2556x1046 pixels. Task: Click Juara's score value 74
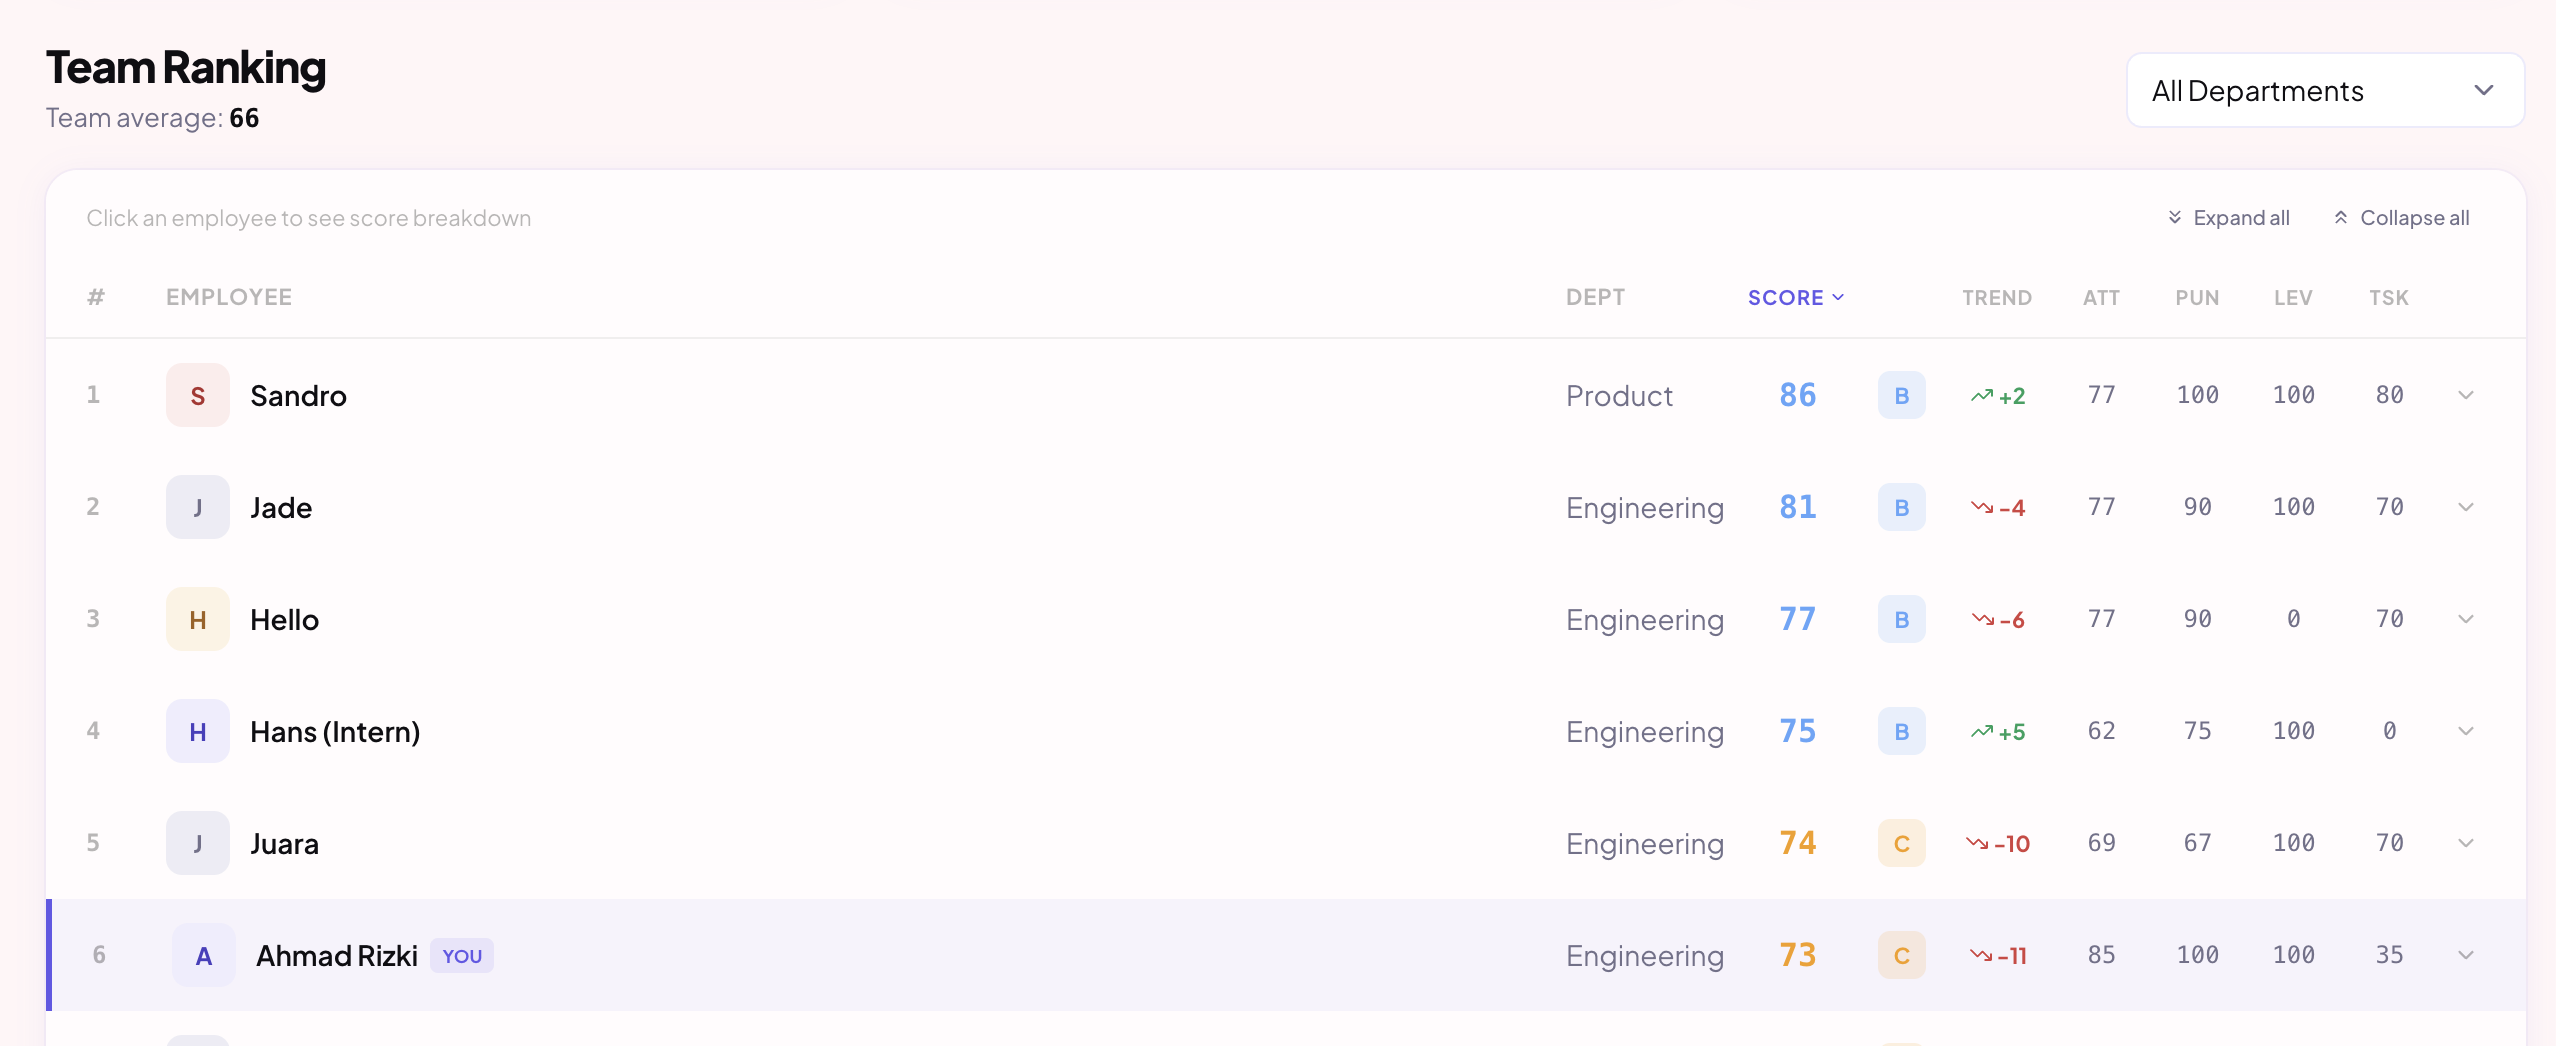click(x=1797, y=843)
